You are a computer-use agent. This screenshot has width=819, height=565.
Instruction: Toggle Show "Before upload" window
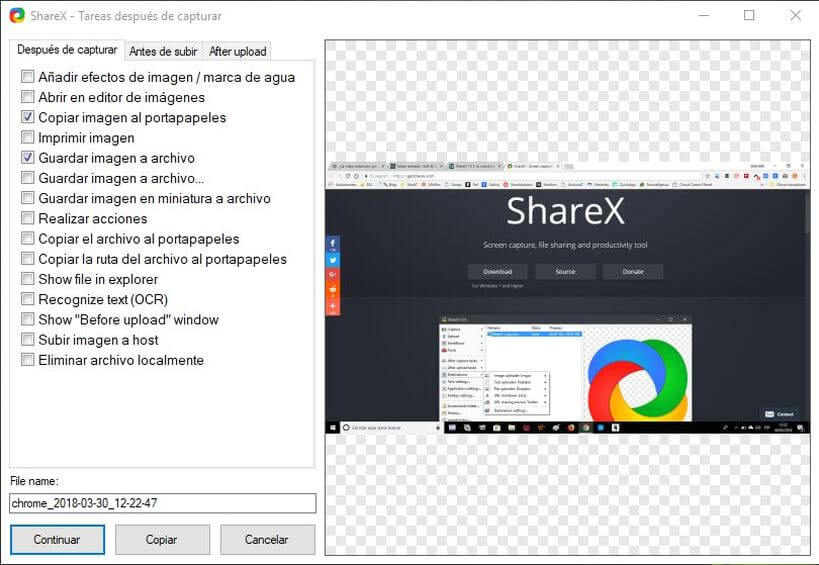coord(28,319)
